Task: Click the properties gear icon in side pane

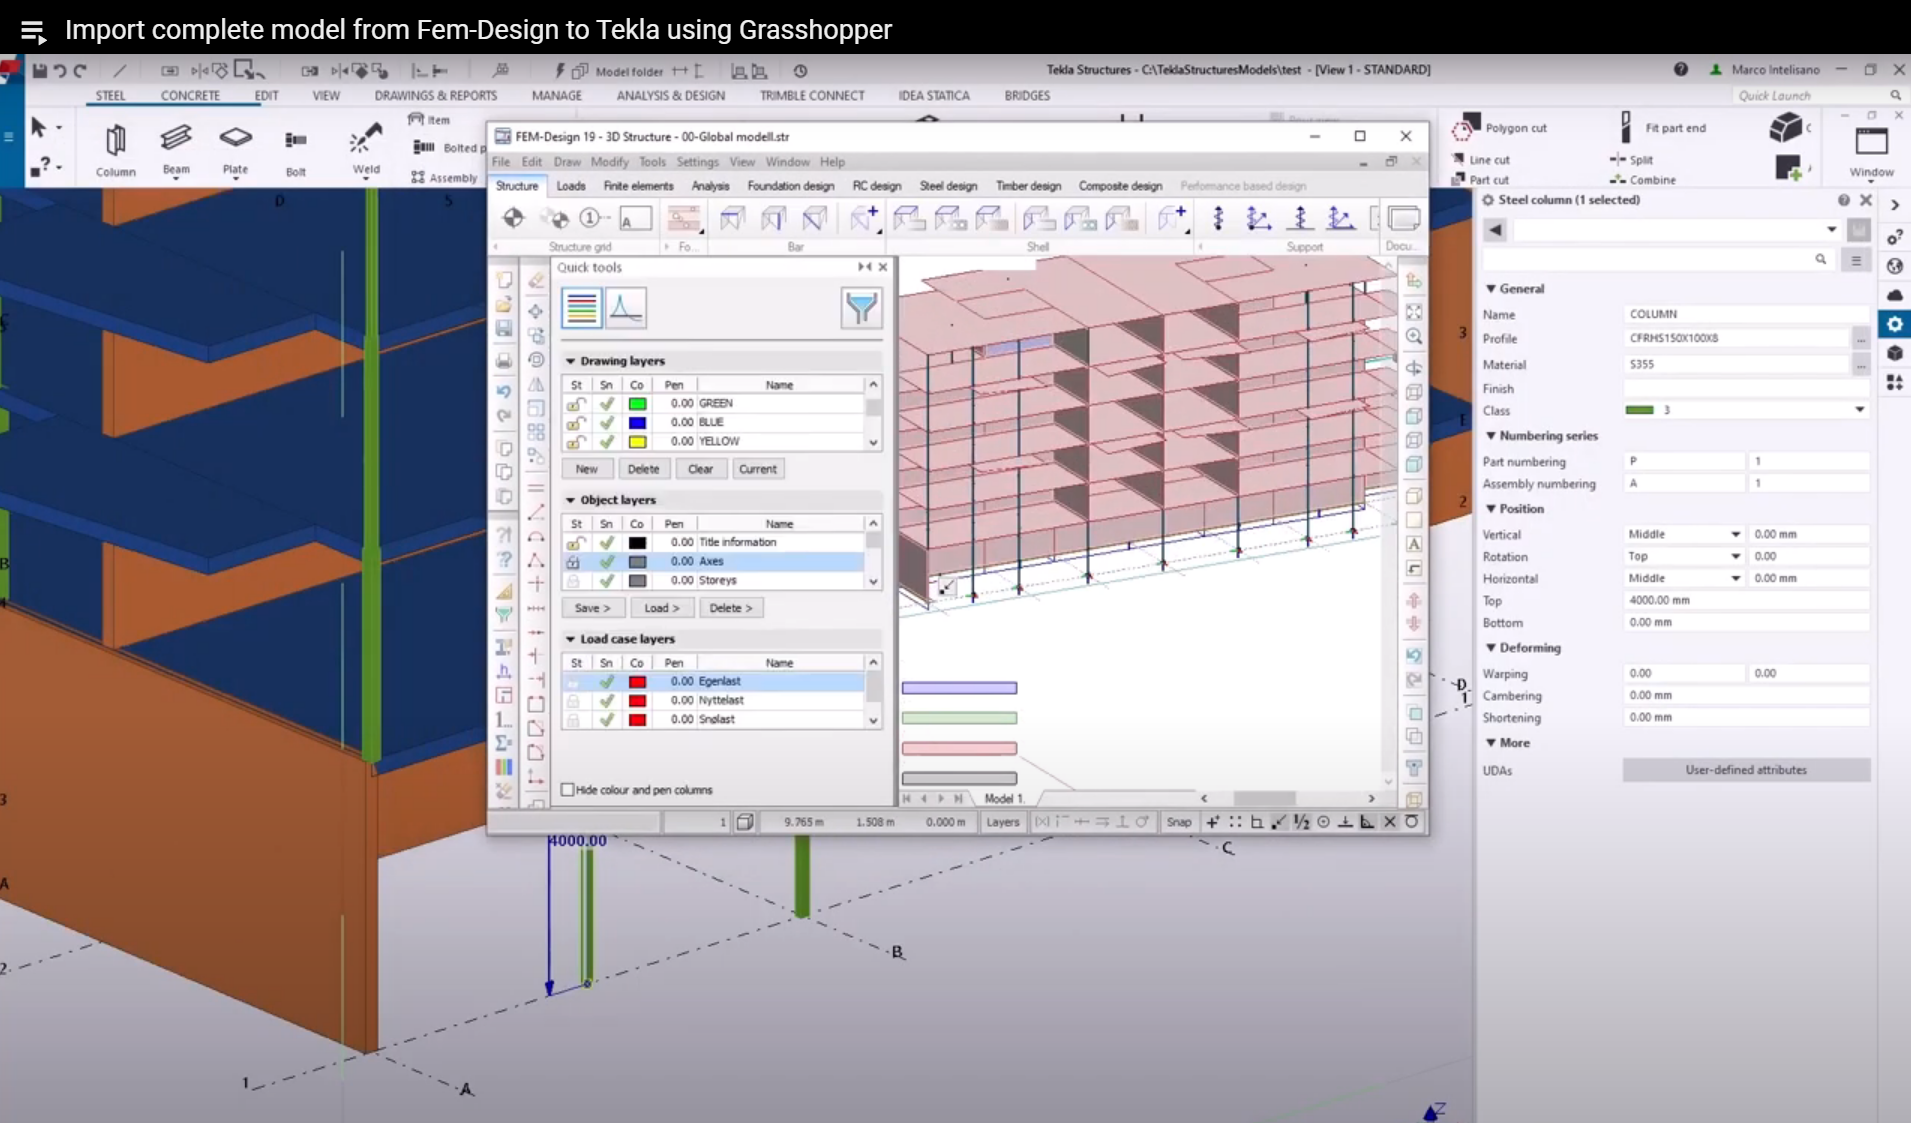Action: (1894, 324)
